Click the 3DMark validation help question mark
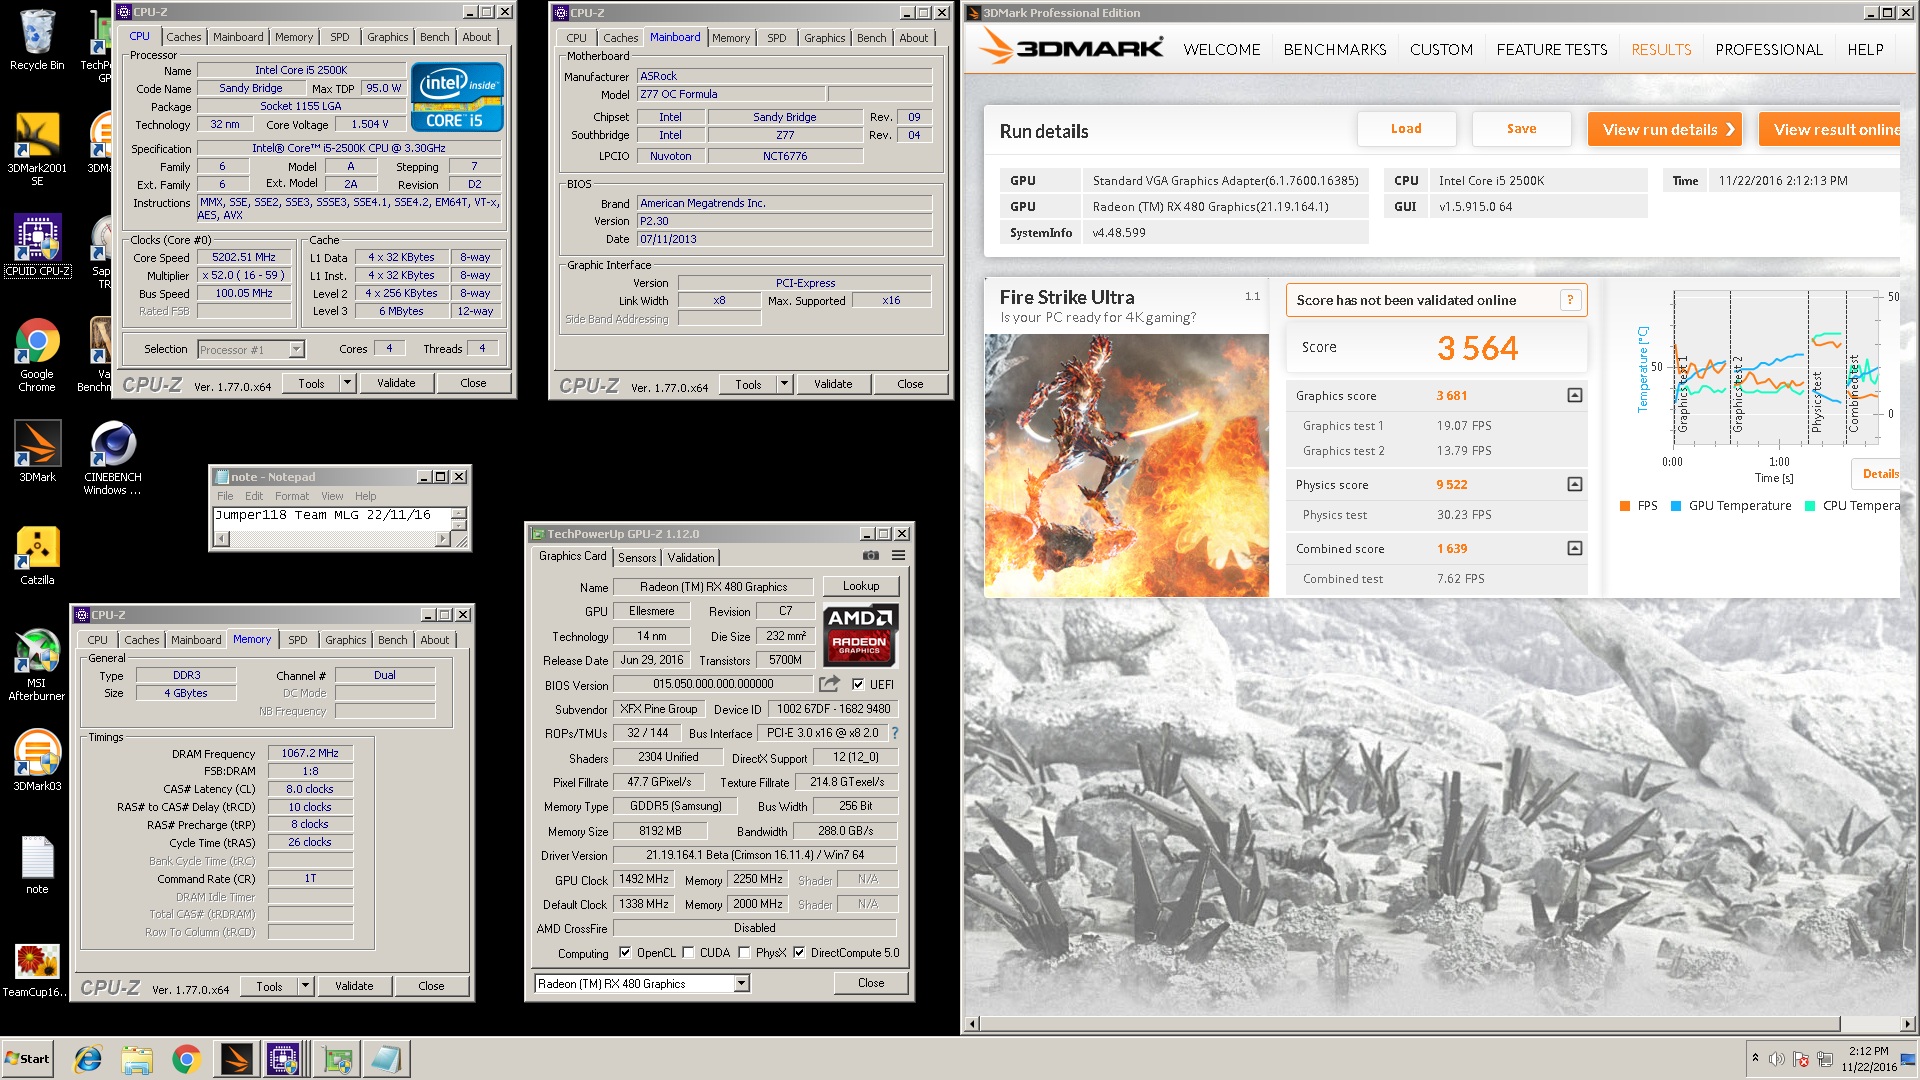 (1570, 300)
